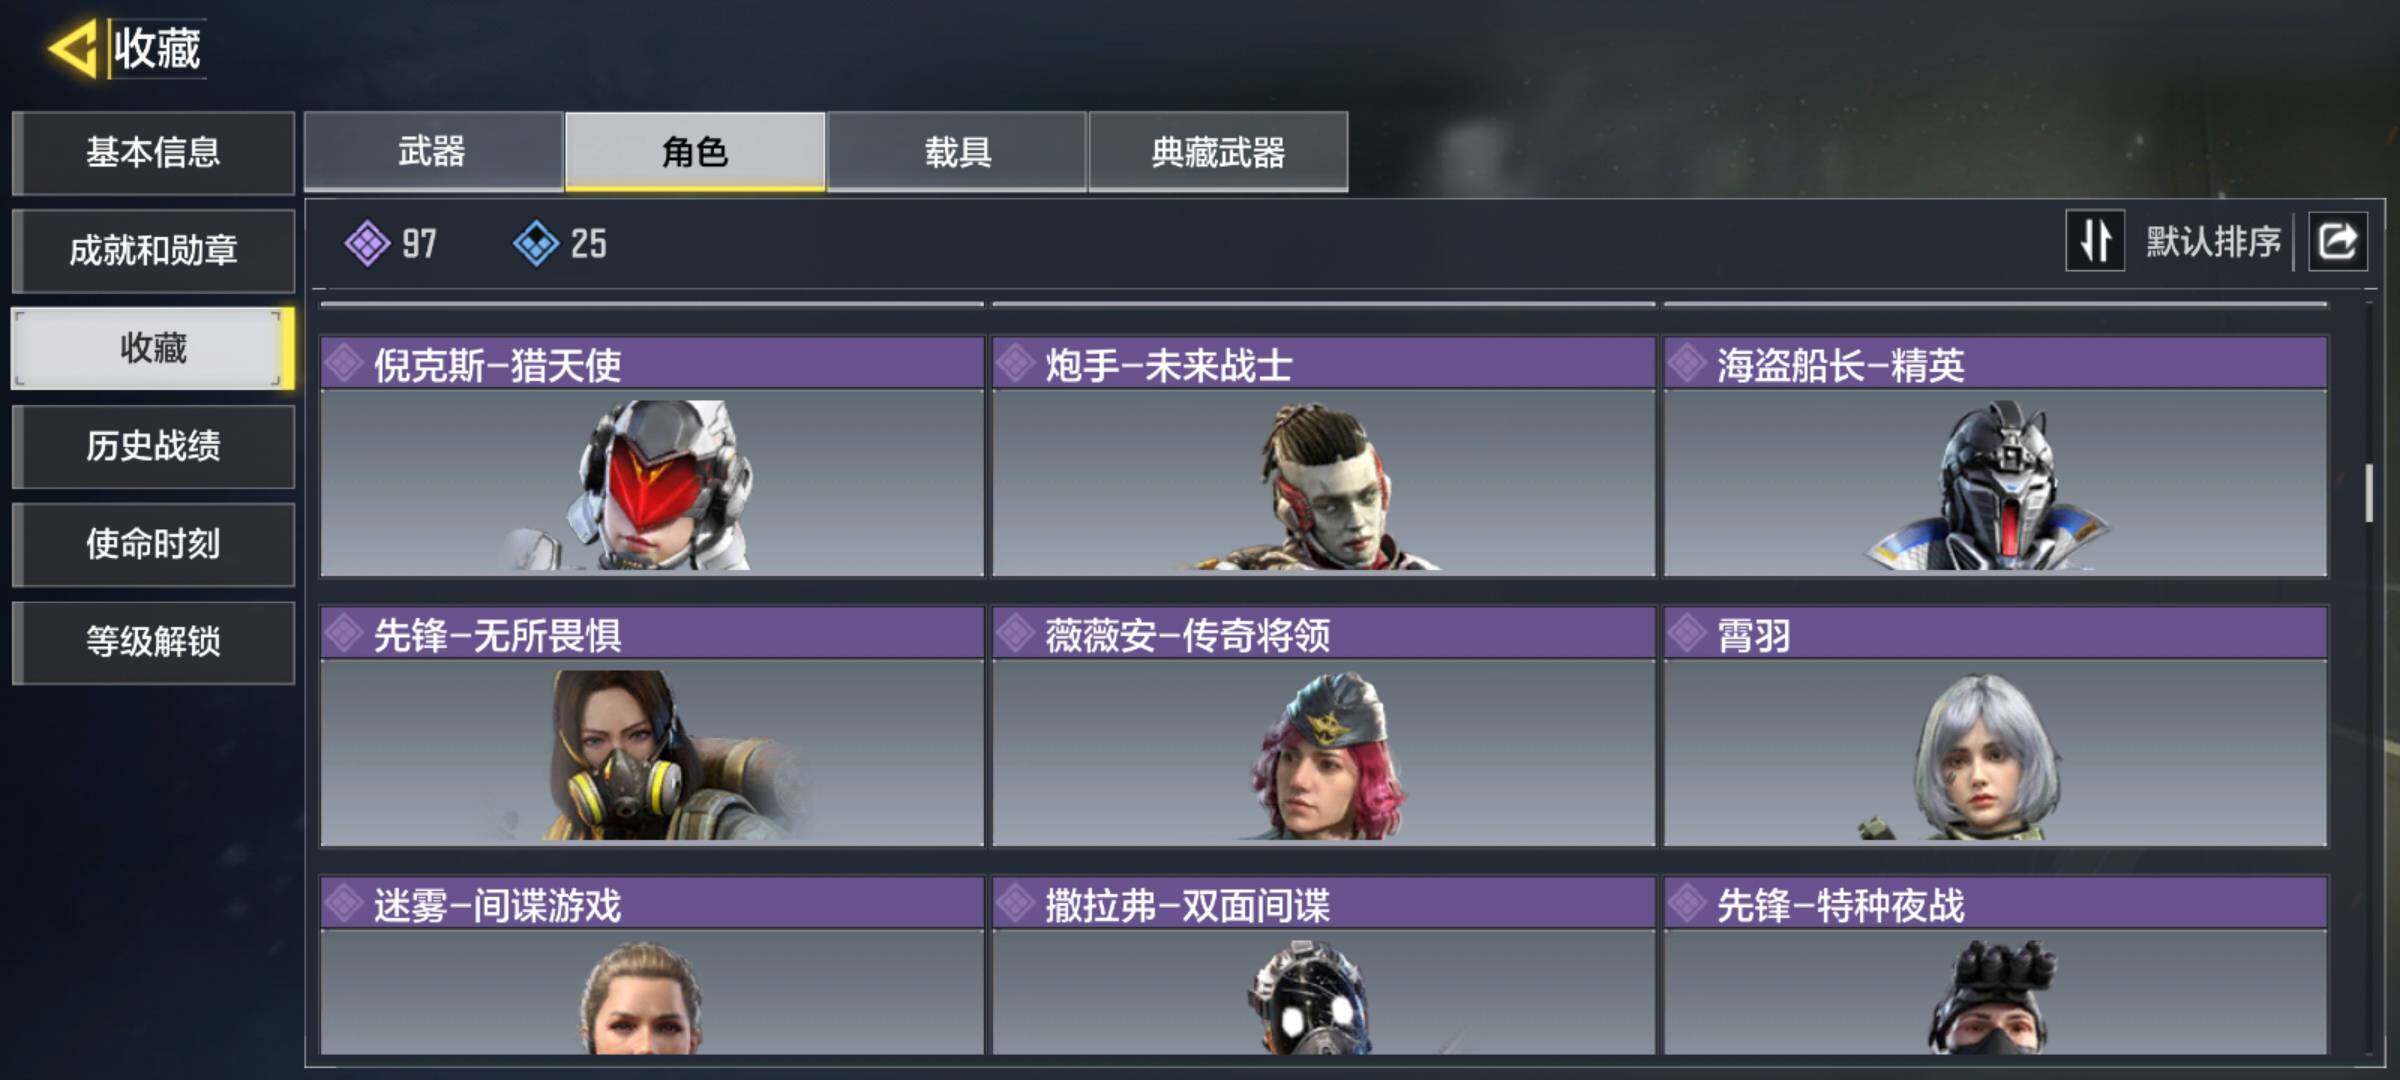This screenshot has height=1080, width=2400.
Task: Go to 成就和勋章 section
Action: click(x=153, y=250)
